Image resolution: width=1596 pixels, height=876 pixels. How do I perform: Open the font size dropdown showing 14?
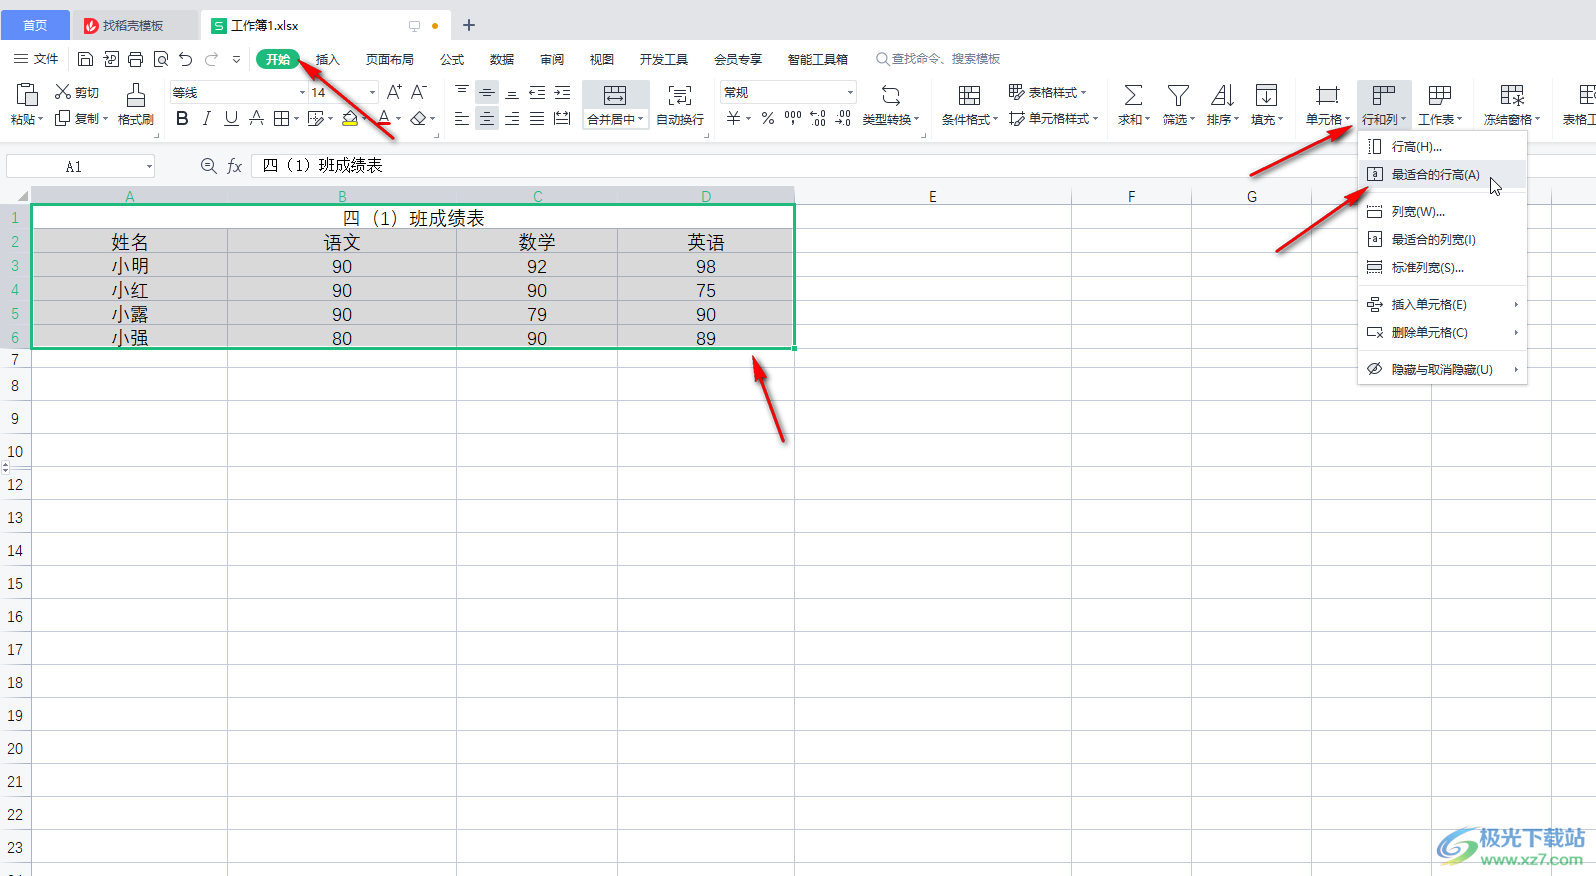372,92
